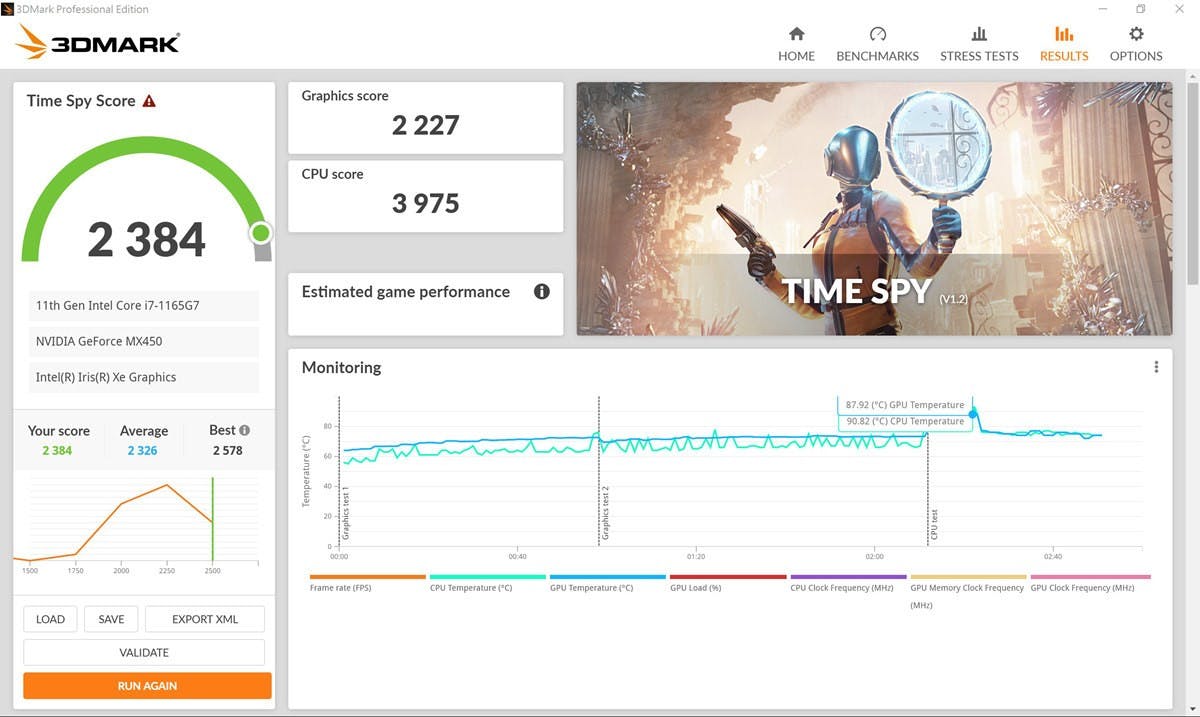Click the 3DMark logo

point(98,42)
